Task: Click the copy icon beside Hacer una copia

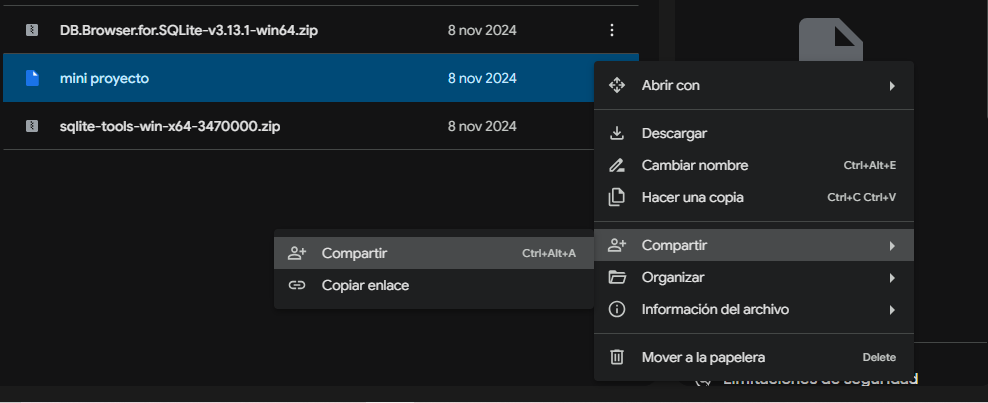Action: (x=617, y=197)
